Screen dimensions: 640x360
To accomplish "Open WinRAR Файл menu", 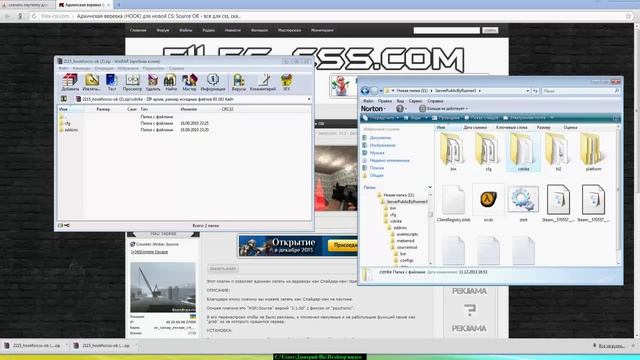I will point(63,68).
